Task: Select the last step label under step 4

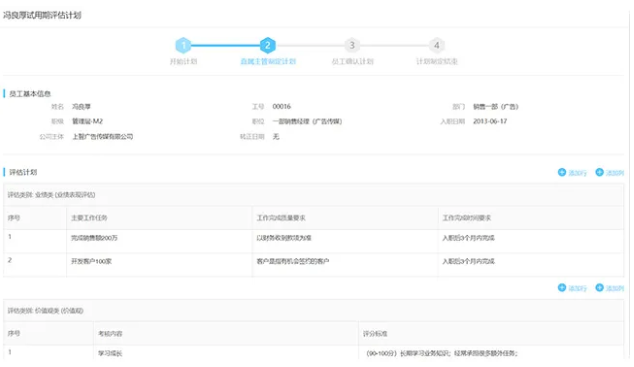Action: coord(437,61)
